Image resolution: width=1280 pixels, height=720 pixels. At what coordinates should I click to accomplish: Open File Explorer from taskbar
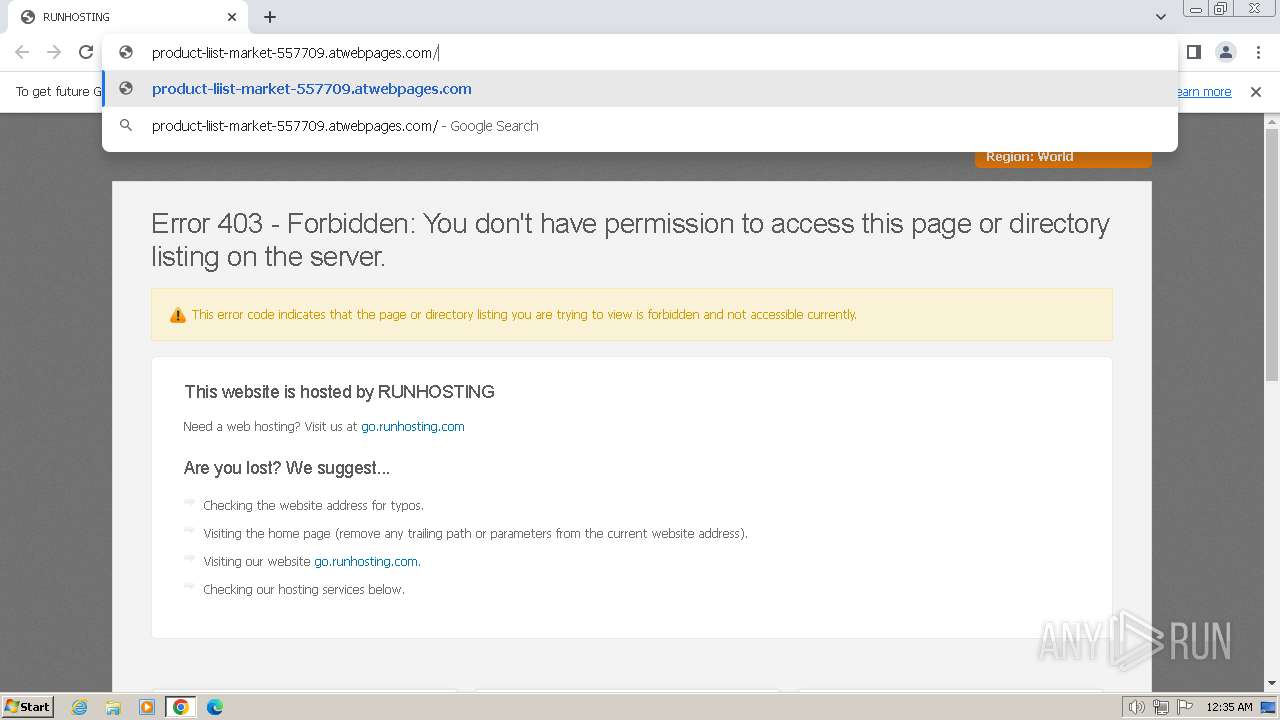pos(113,707)
